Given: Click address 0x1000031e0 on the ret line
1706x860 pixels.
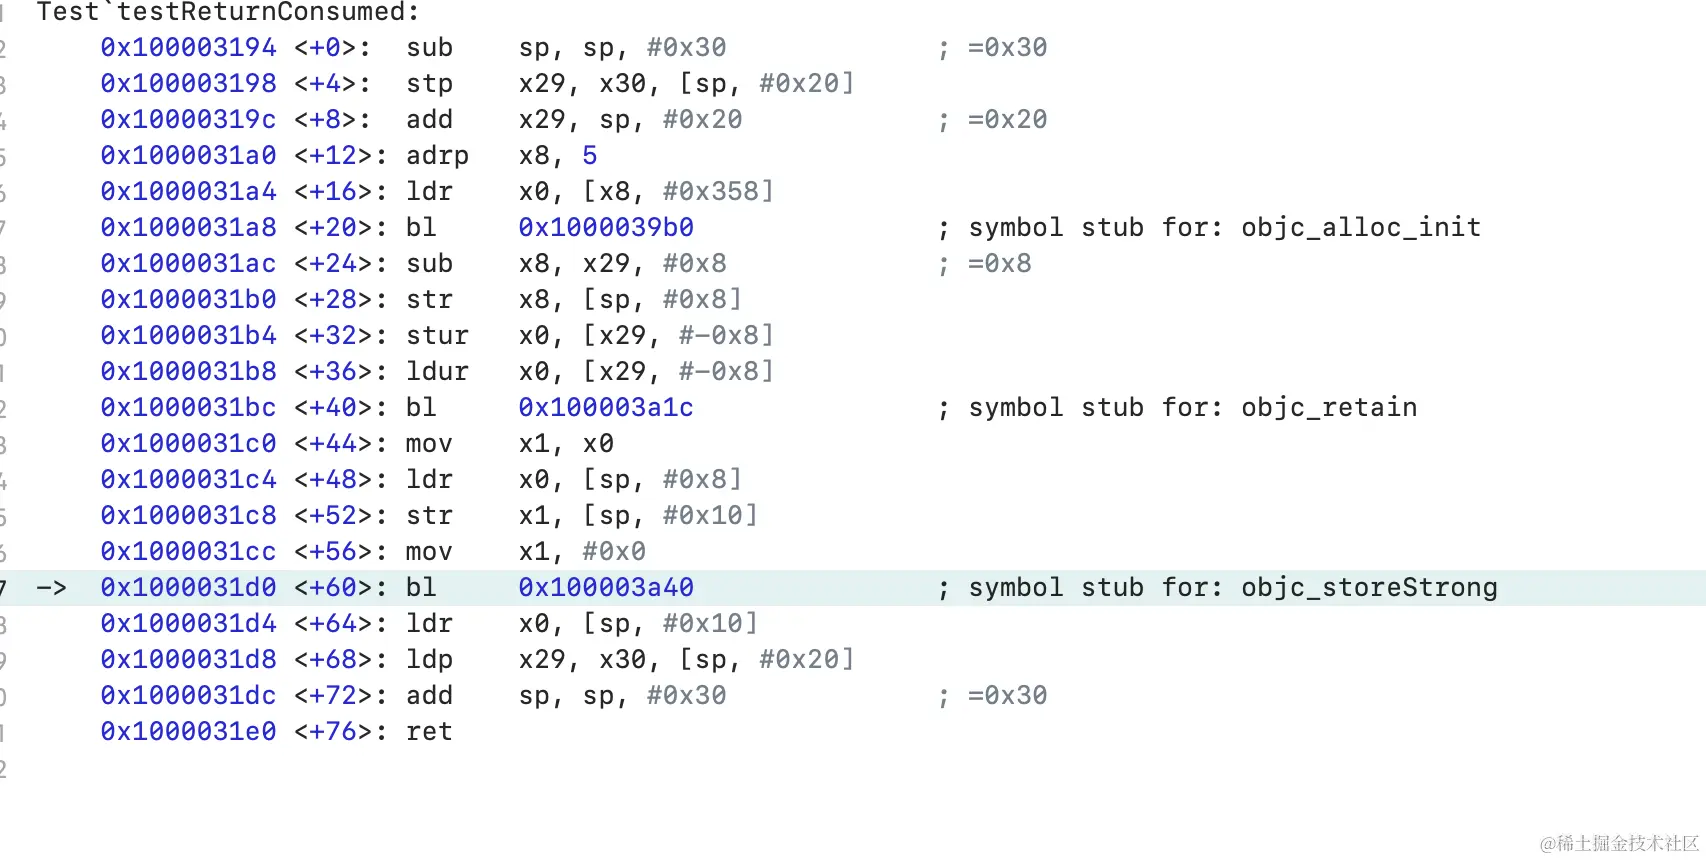Looking at the screenshot, I should pyautogui.click(x=188, y=732).
